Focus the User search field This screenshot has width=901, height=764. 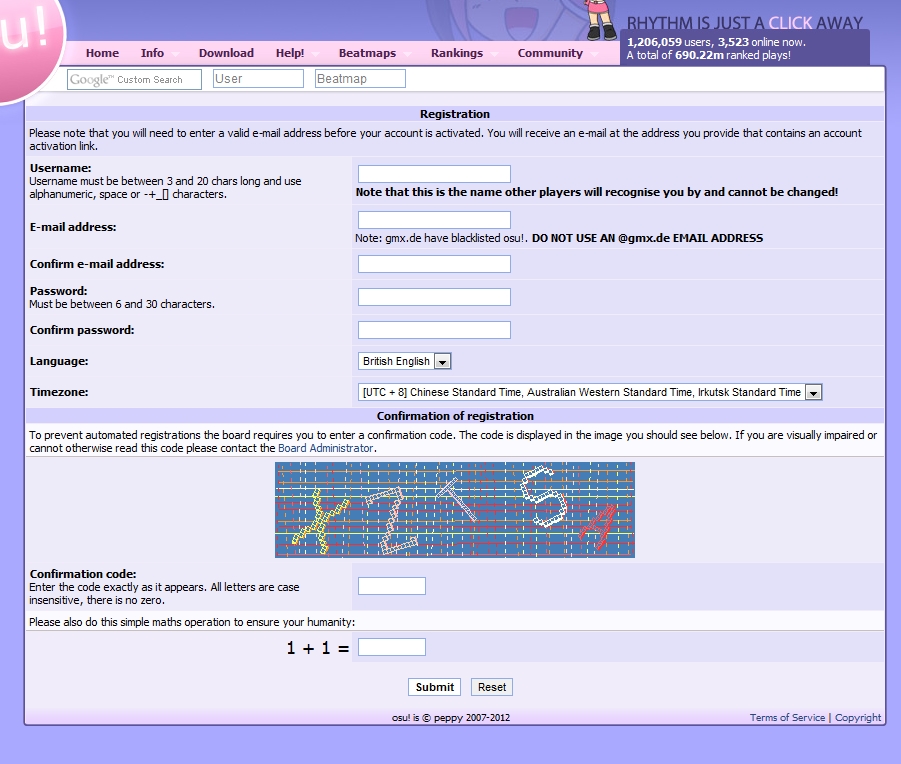click(258, 79)
